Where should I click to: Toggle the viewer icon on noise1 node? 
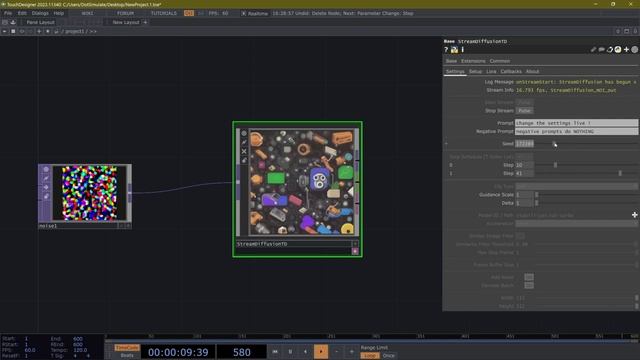(x=46, y=169)
